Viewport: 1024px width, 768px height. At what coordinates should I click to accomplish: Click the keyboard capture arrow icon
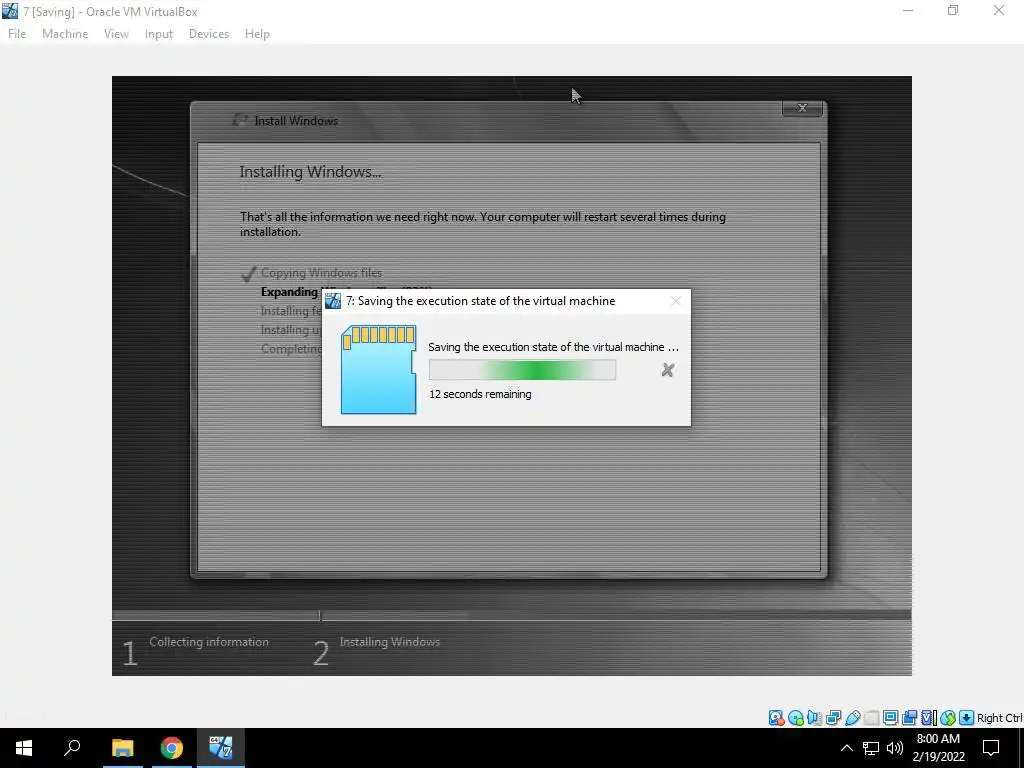click(967, 718)
